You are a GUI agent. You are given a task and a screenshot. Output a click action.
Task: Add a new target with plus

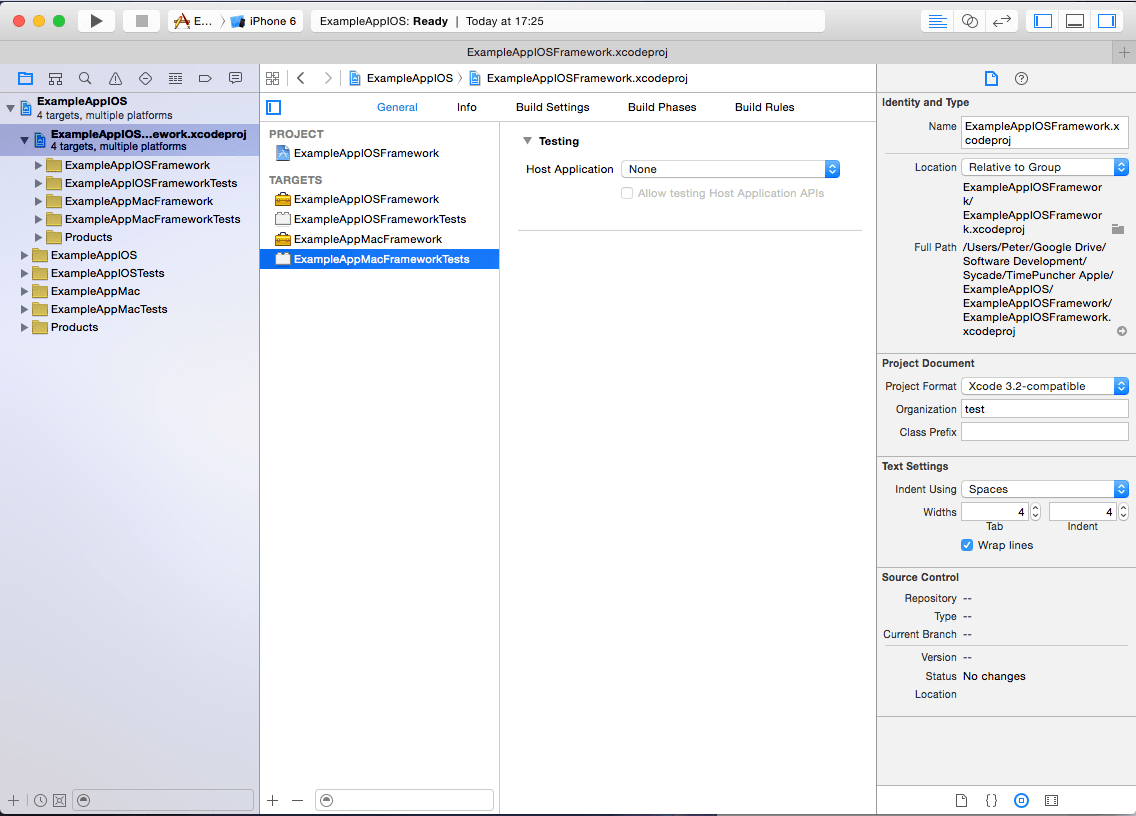(272, 800)
